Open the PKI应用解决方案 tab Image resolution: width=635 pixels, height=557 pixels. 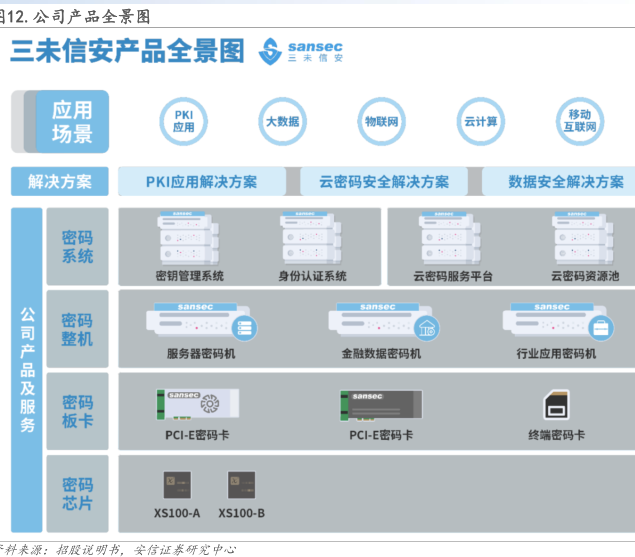pos(202,181)
